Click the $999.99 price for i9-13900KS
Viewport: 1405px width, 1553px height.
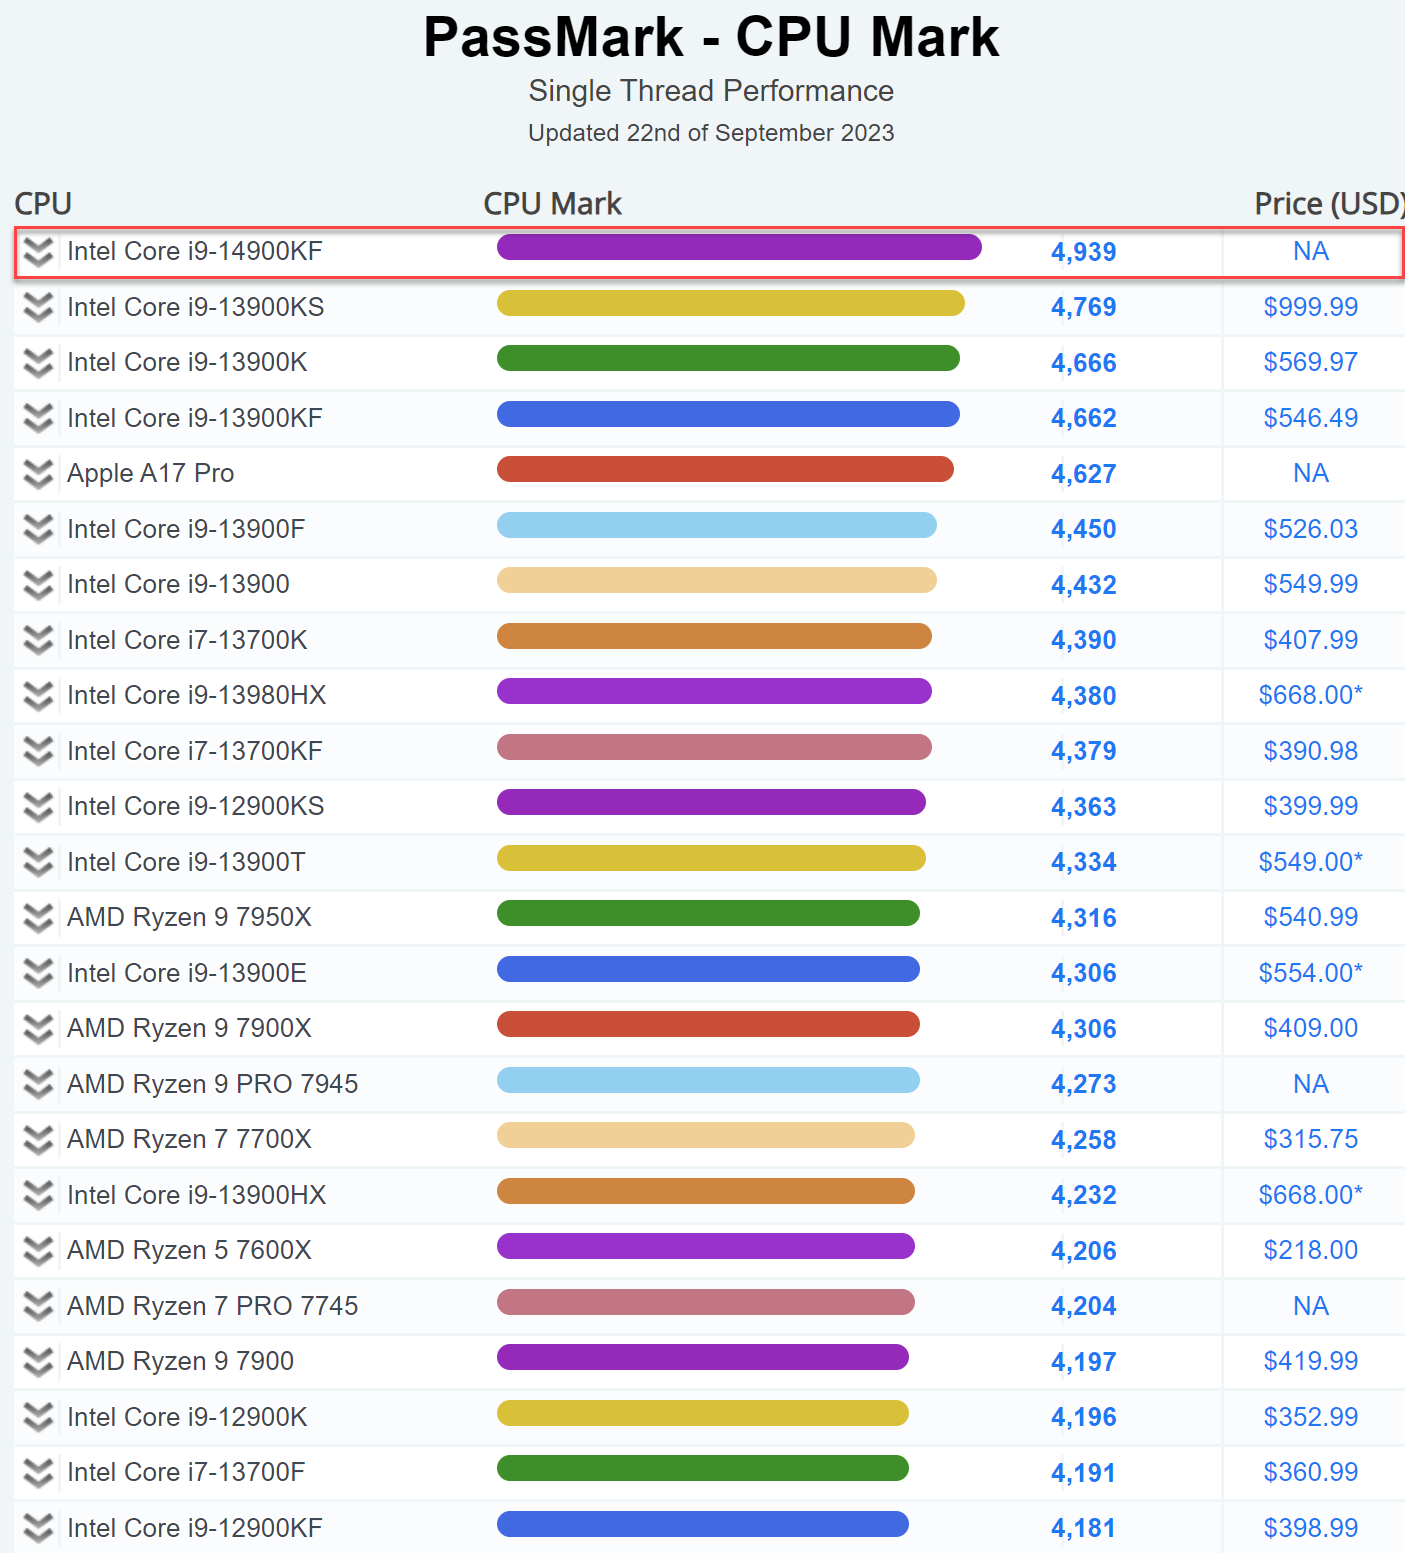[x=1310, y=307]
